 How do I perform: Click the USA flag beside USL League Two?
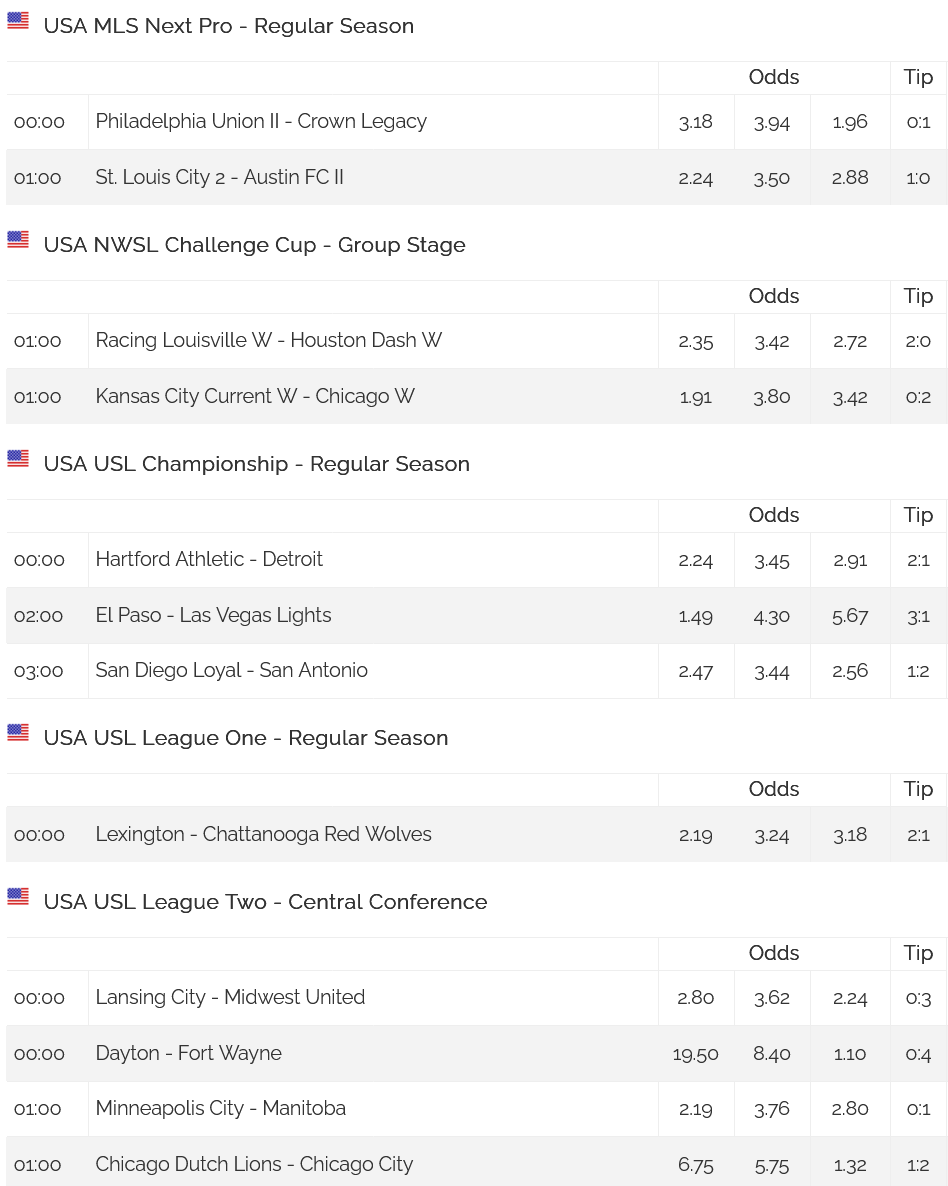tap(18, 896)
